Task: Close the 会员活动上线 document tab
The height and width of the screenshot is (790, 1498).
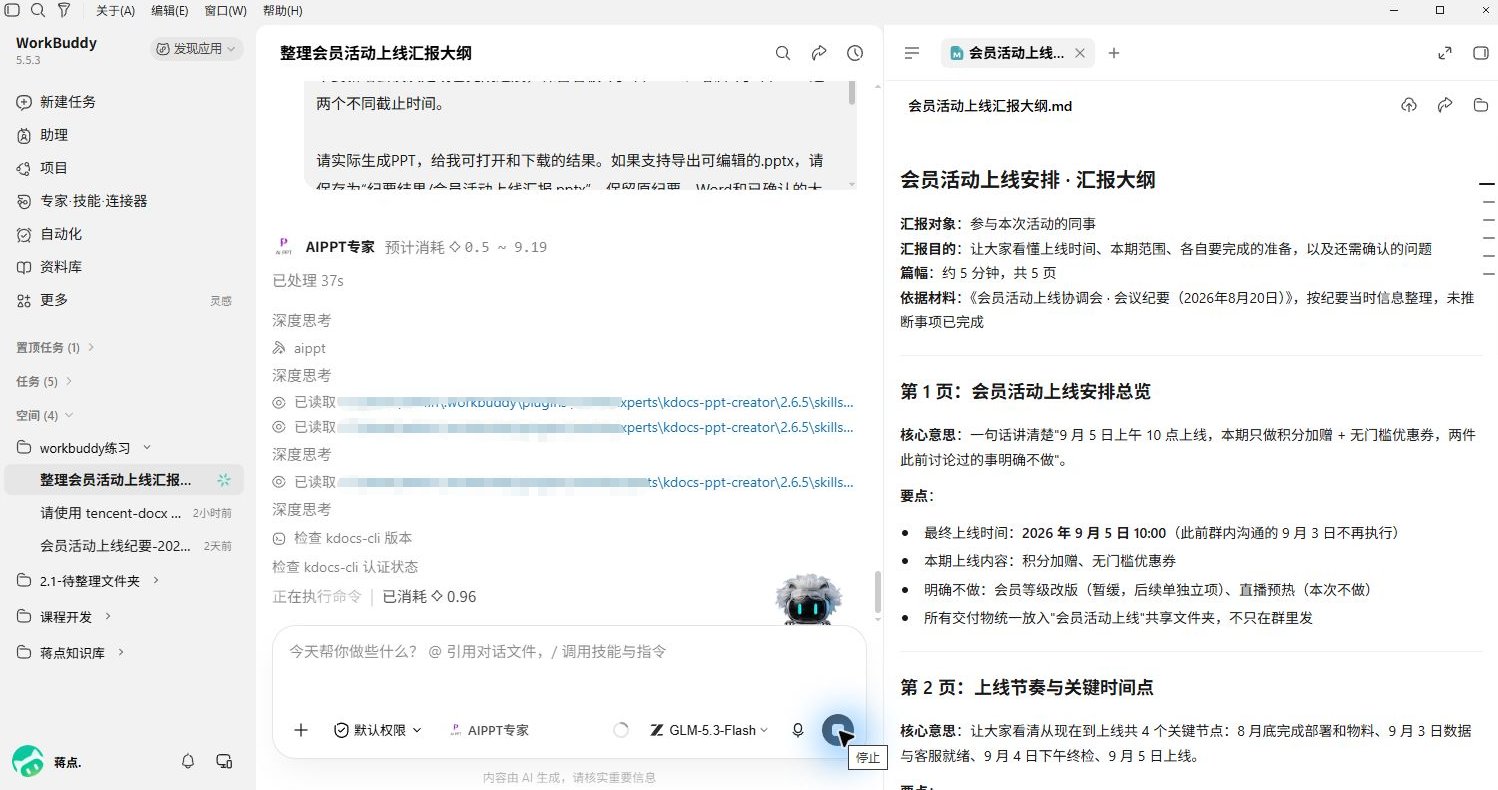Action: [1080, 53]
